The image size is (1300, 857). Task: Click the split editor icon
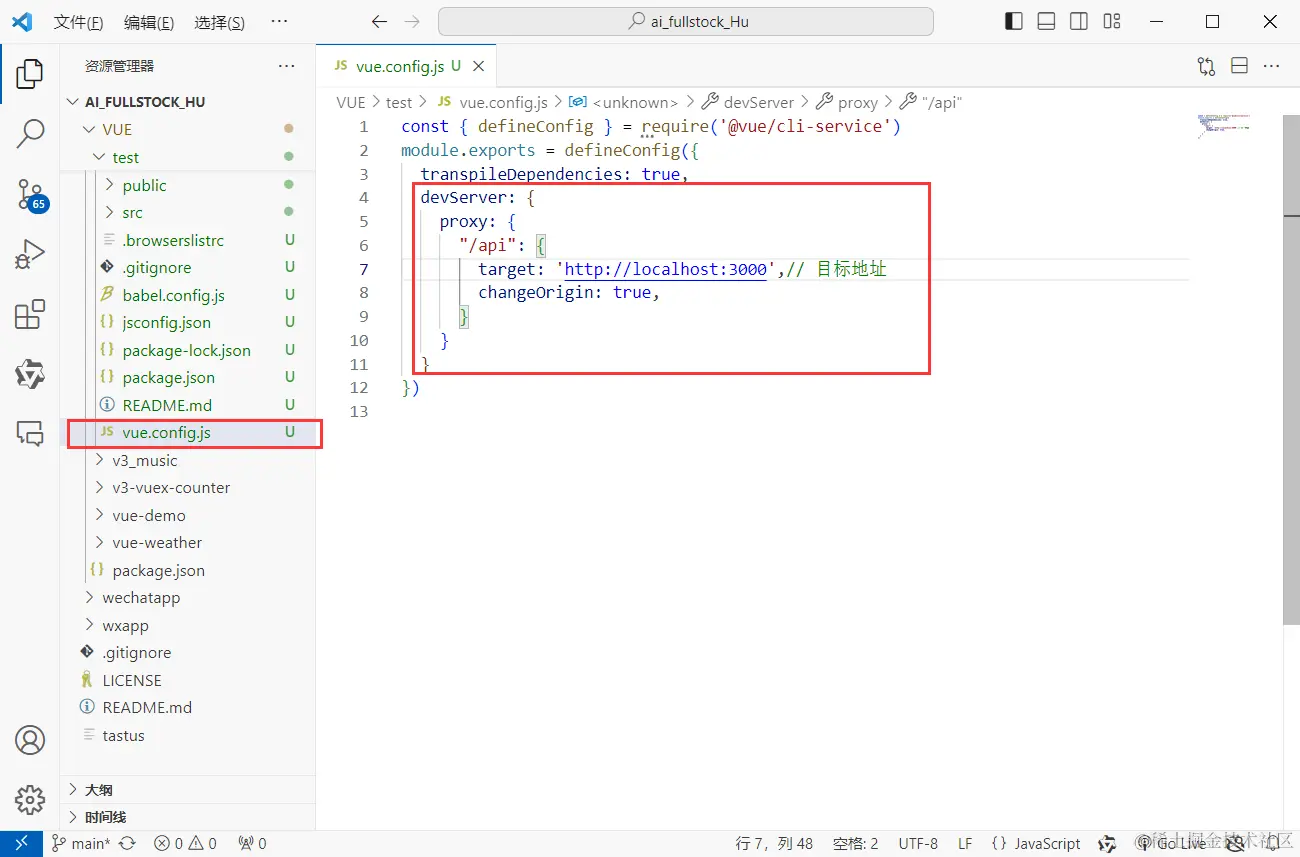pos(1239,66)
